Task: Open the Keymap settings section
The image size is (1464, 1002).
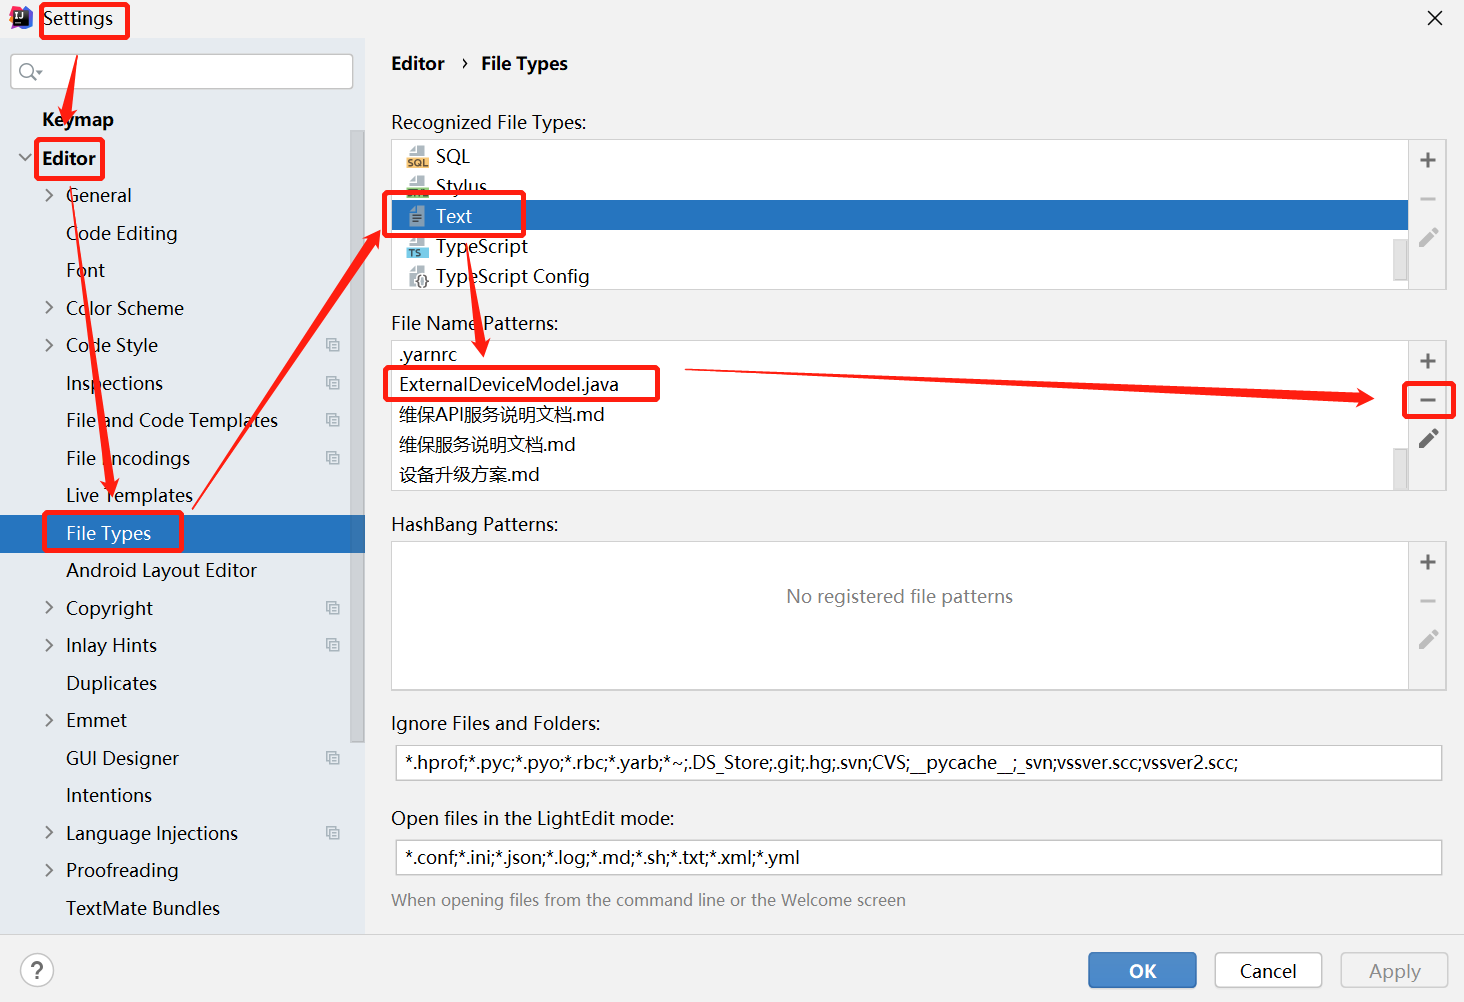Action: pyautogui.click(x=77, y=119)
